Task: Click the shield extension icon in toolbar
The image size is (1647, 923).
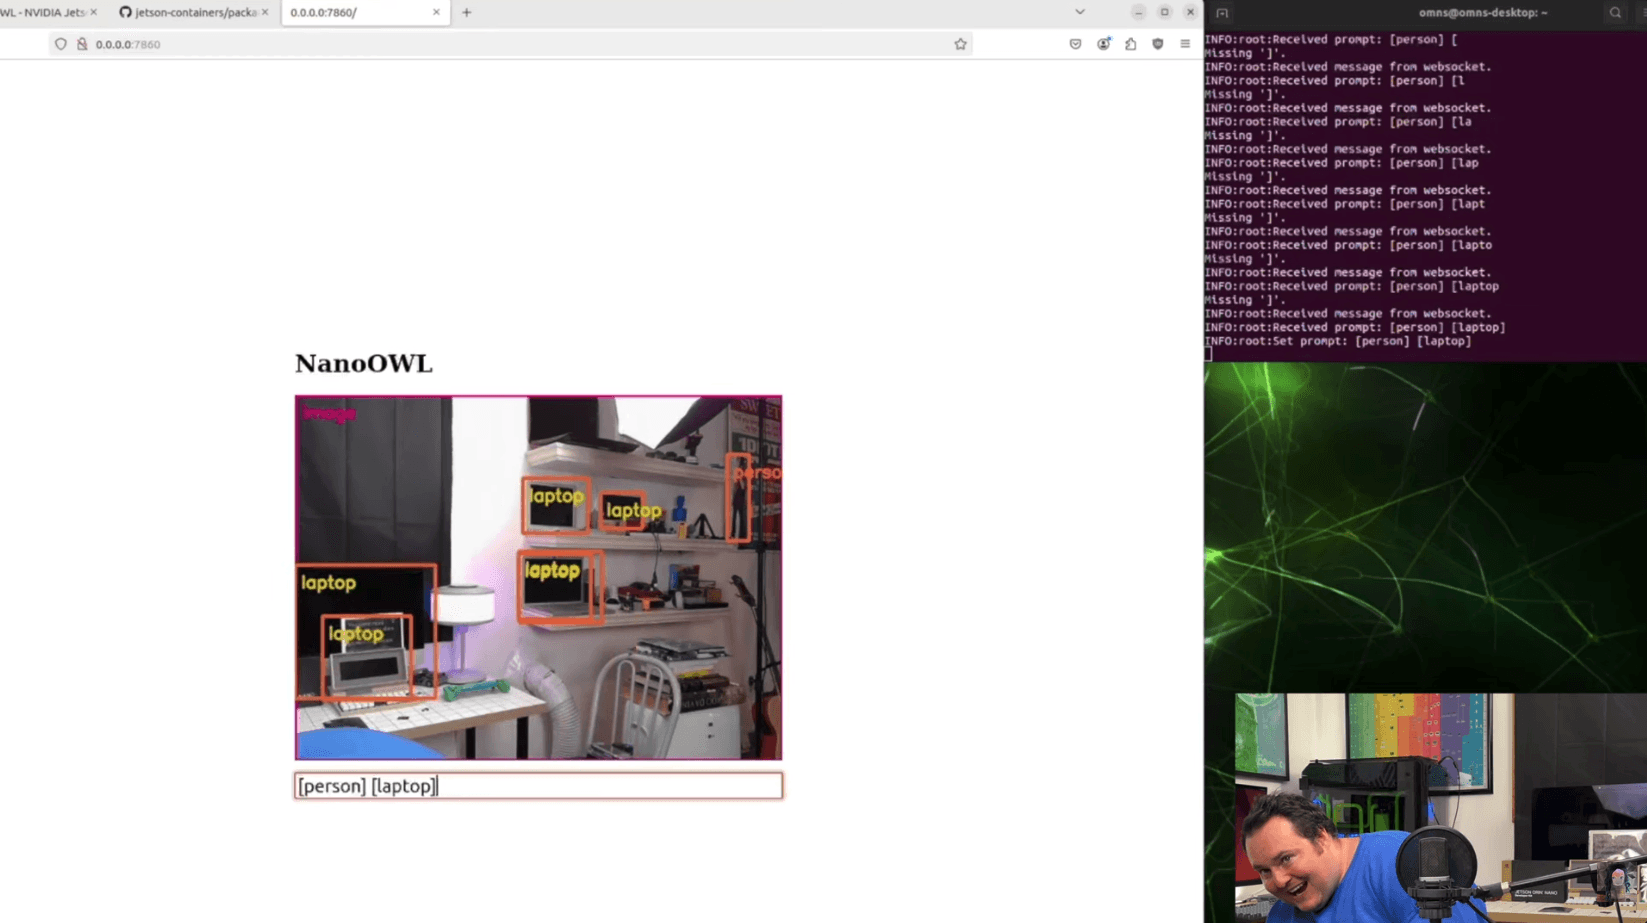Action: point(1157,44)
